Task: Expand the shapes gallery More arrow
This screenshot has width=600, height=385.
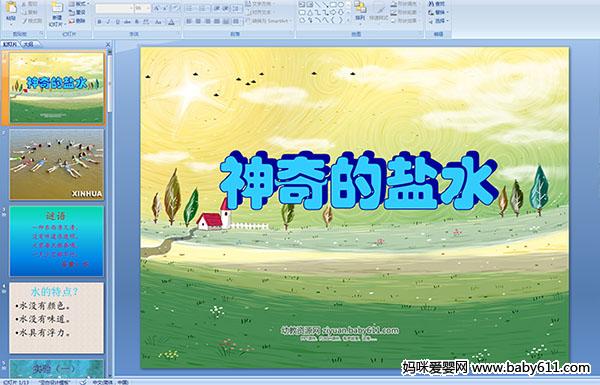Action: click(348, 21)
